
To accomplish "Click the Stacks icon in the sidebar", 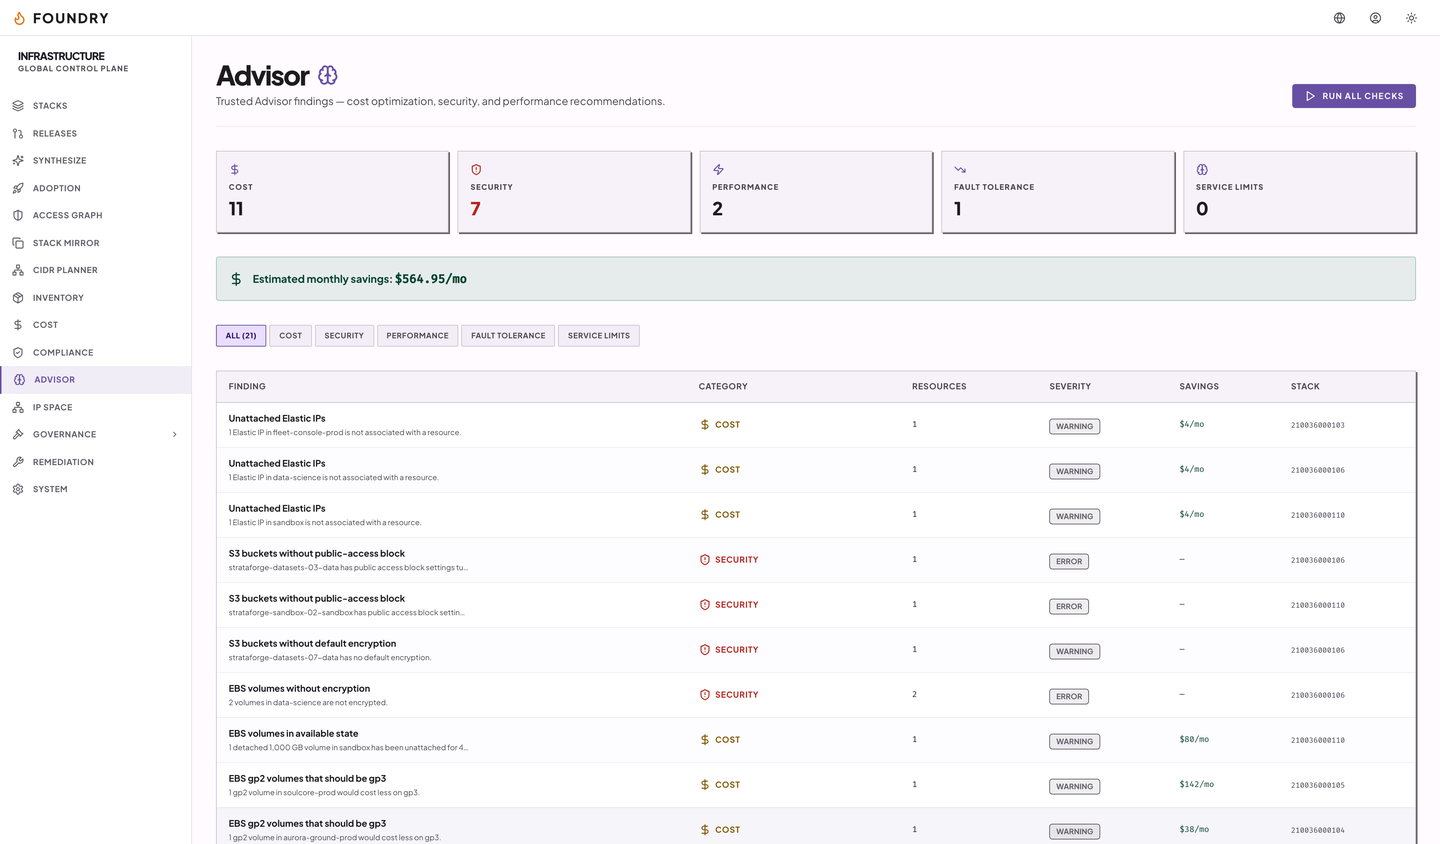I will click(x=18, y=106).
